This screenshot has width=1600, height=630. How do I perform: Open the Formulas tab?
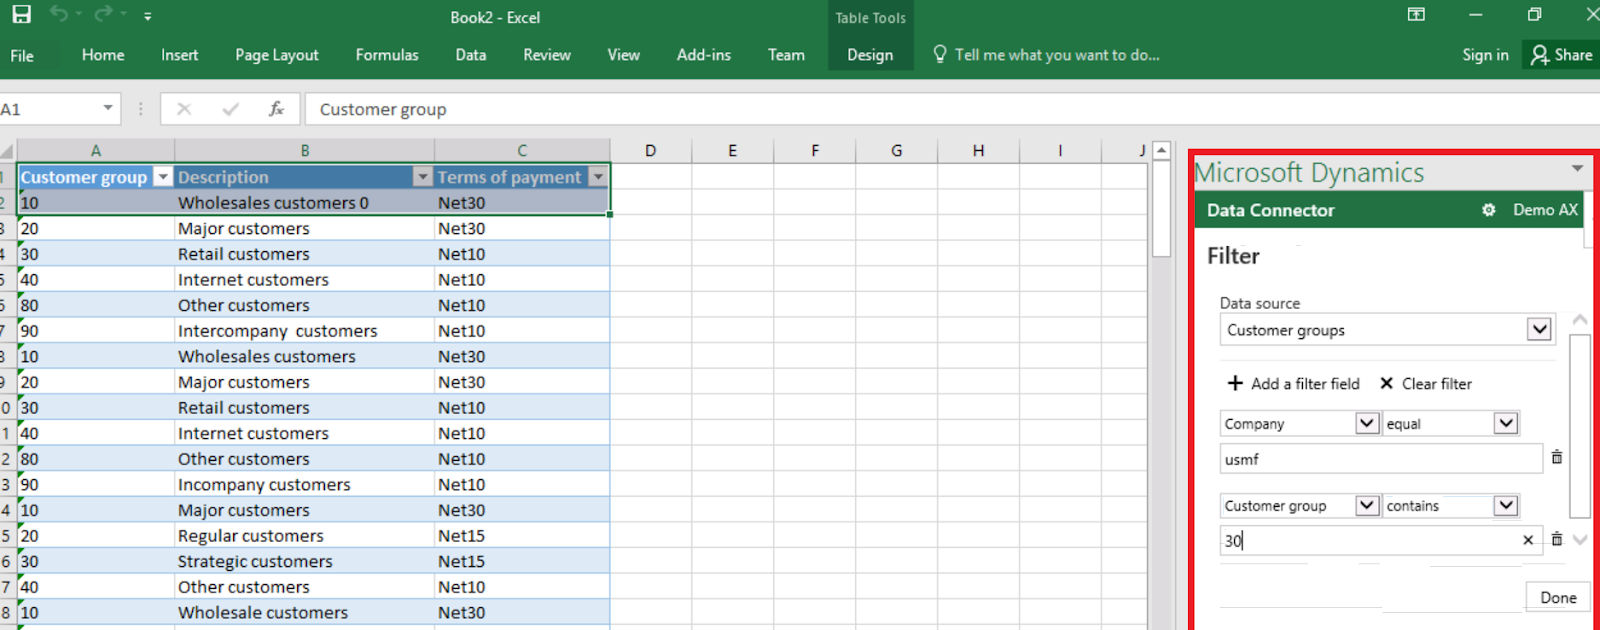(x=387, y=55)
